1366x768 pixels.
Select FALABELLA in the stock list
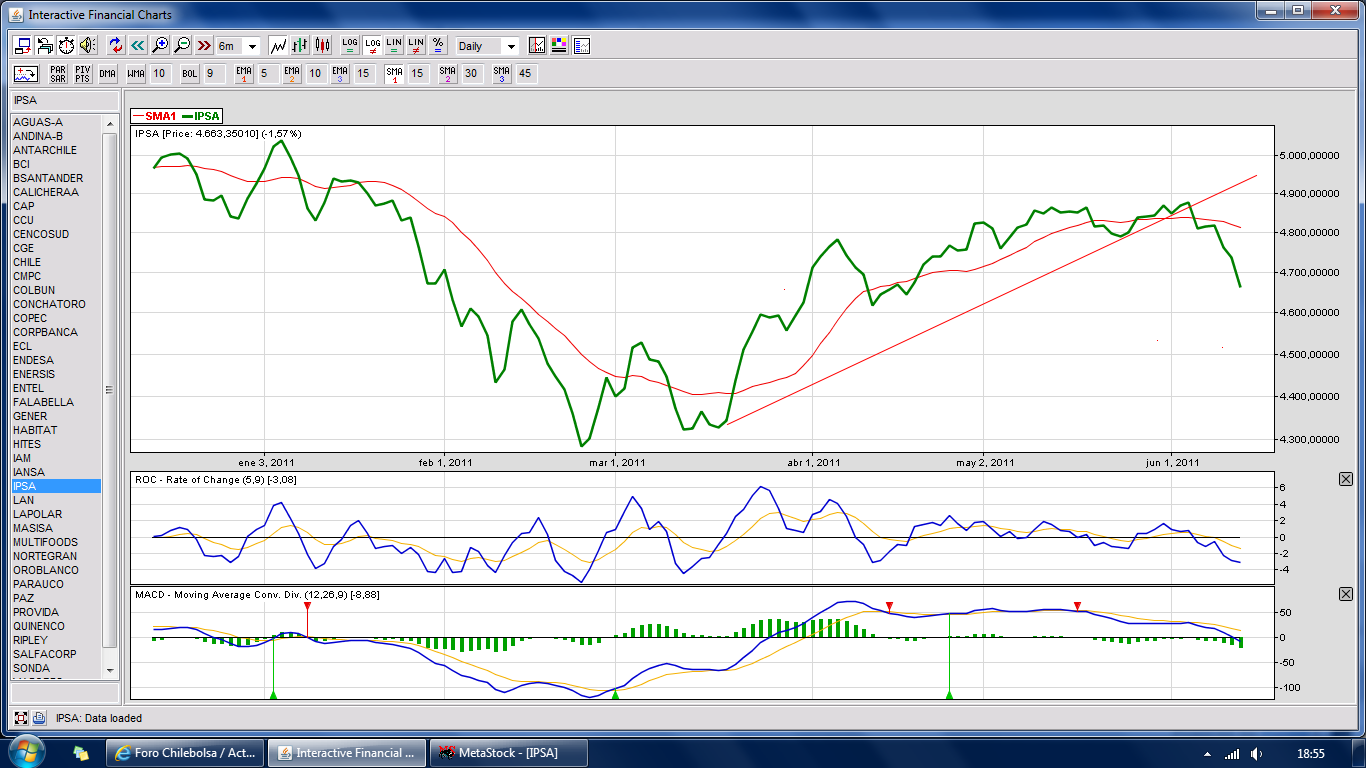43,402
